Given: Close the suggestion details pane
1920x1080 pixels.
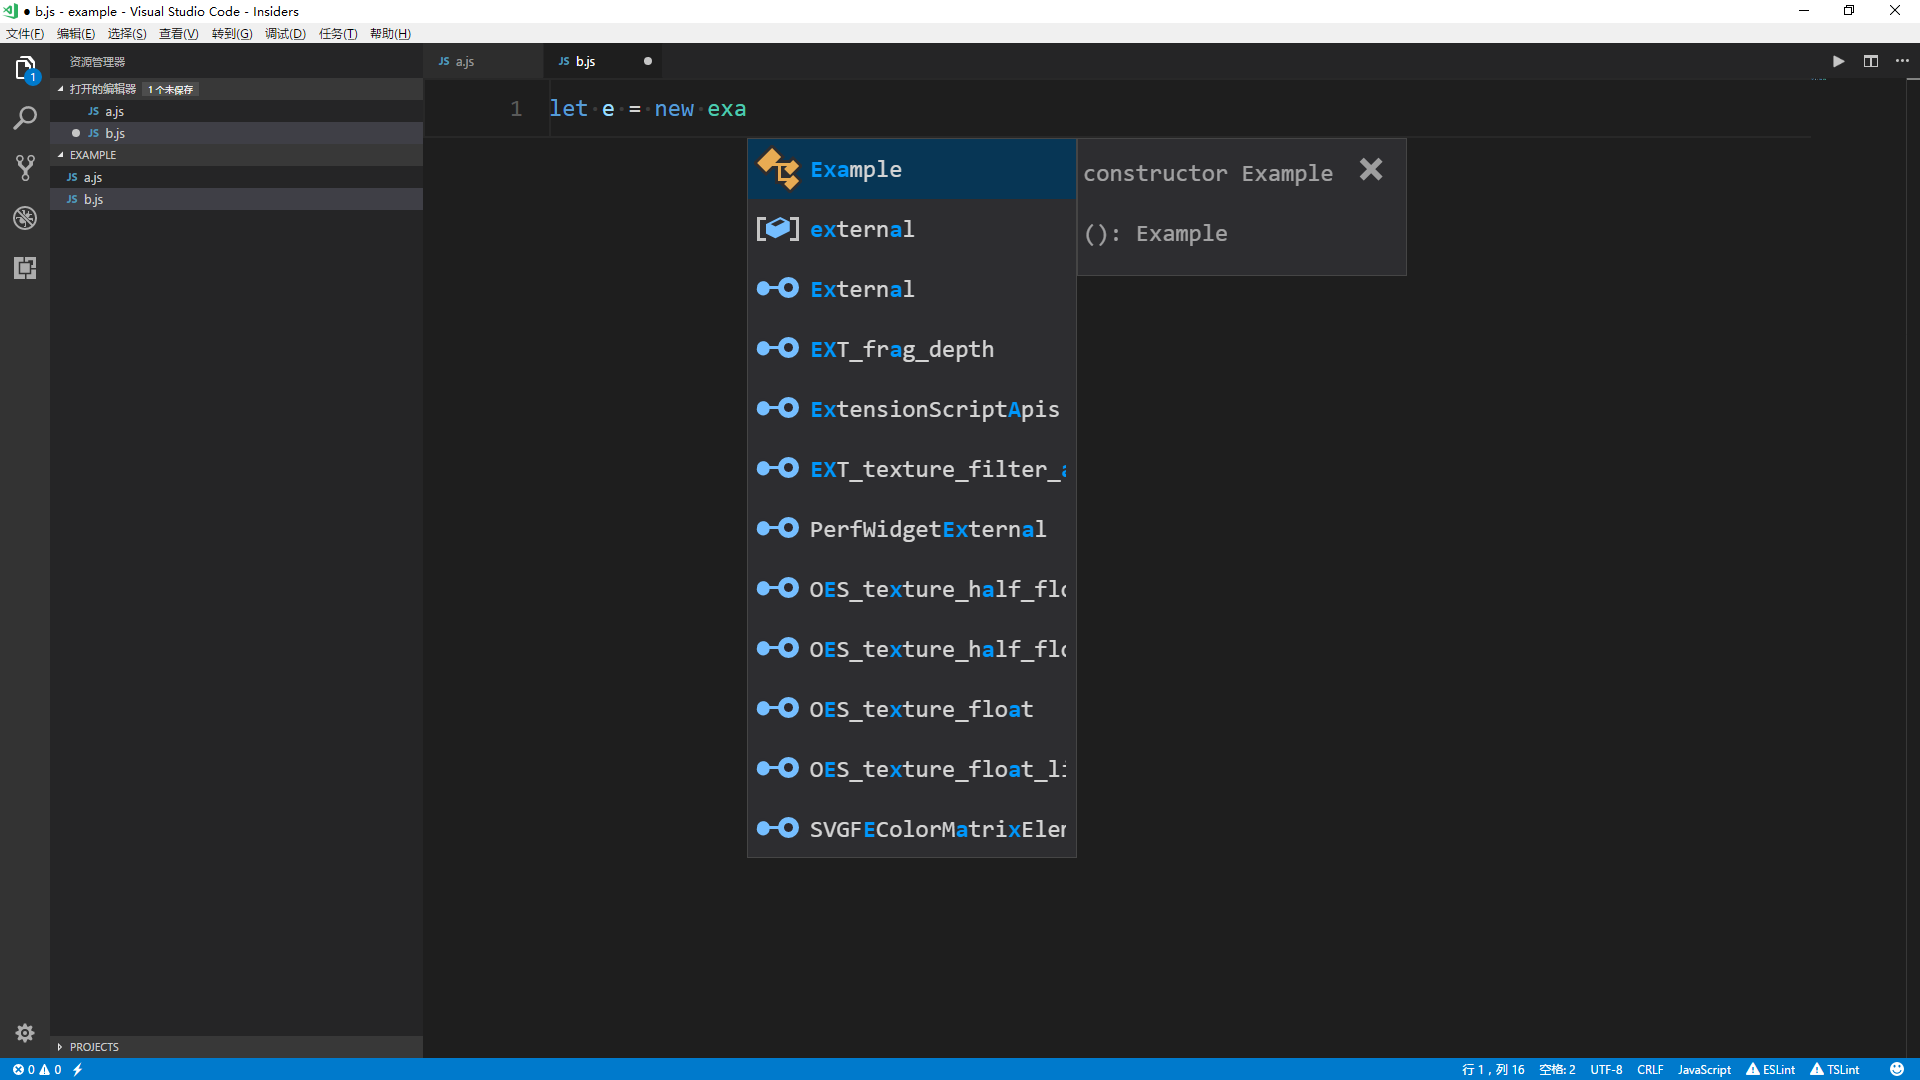Looking at the screenshot, I should tap(1371, 170).
